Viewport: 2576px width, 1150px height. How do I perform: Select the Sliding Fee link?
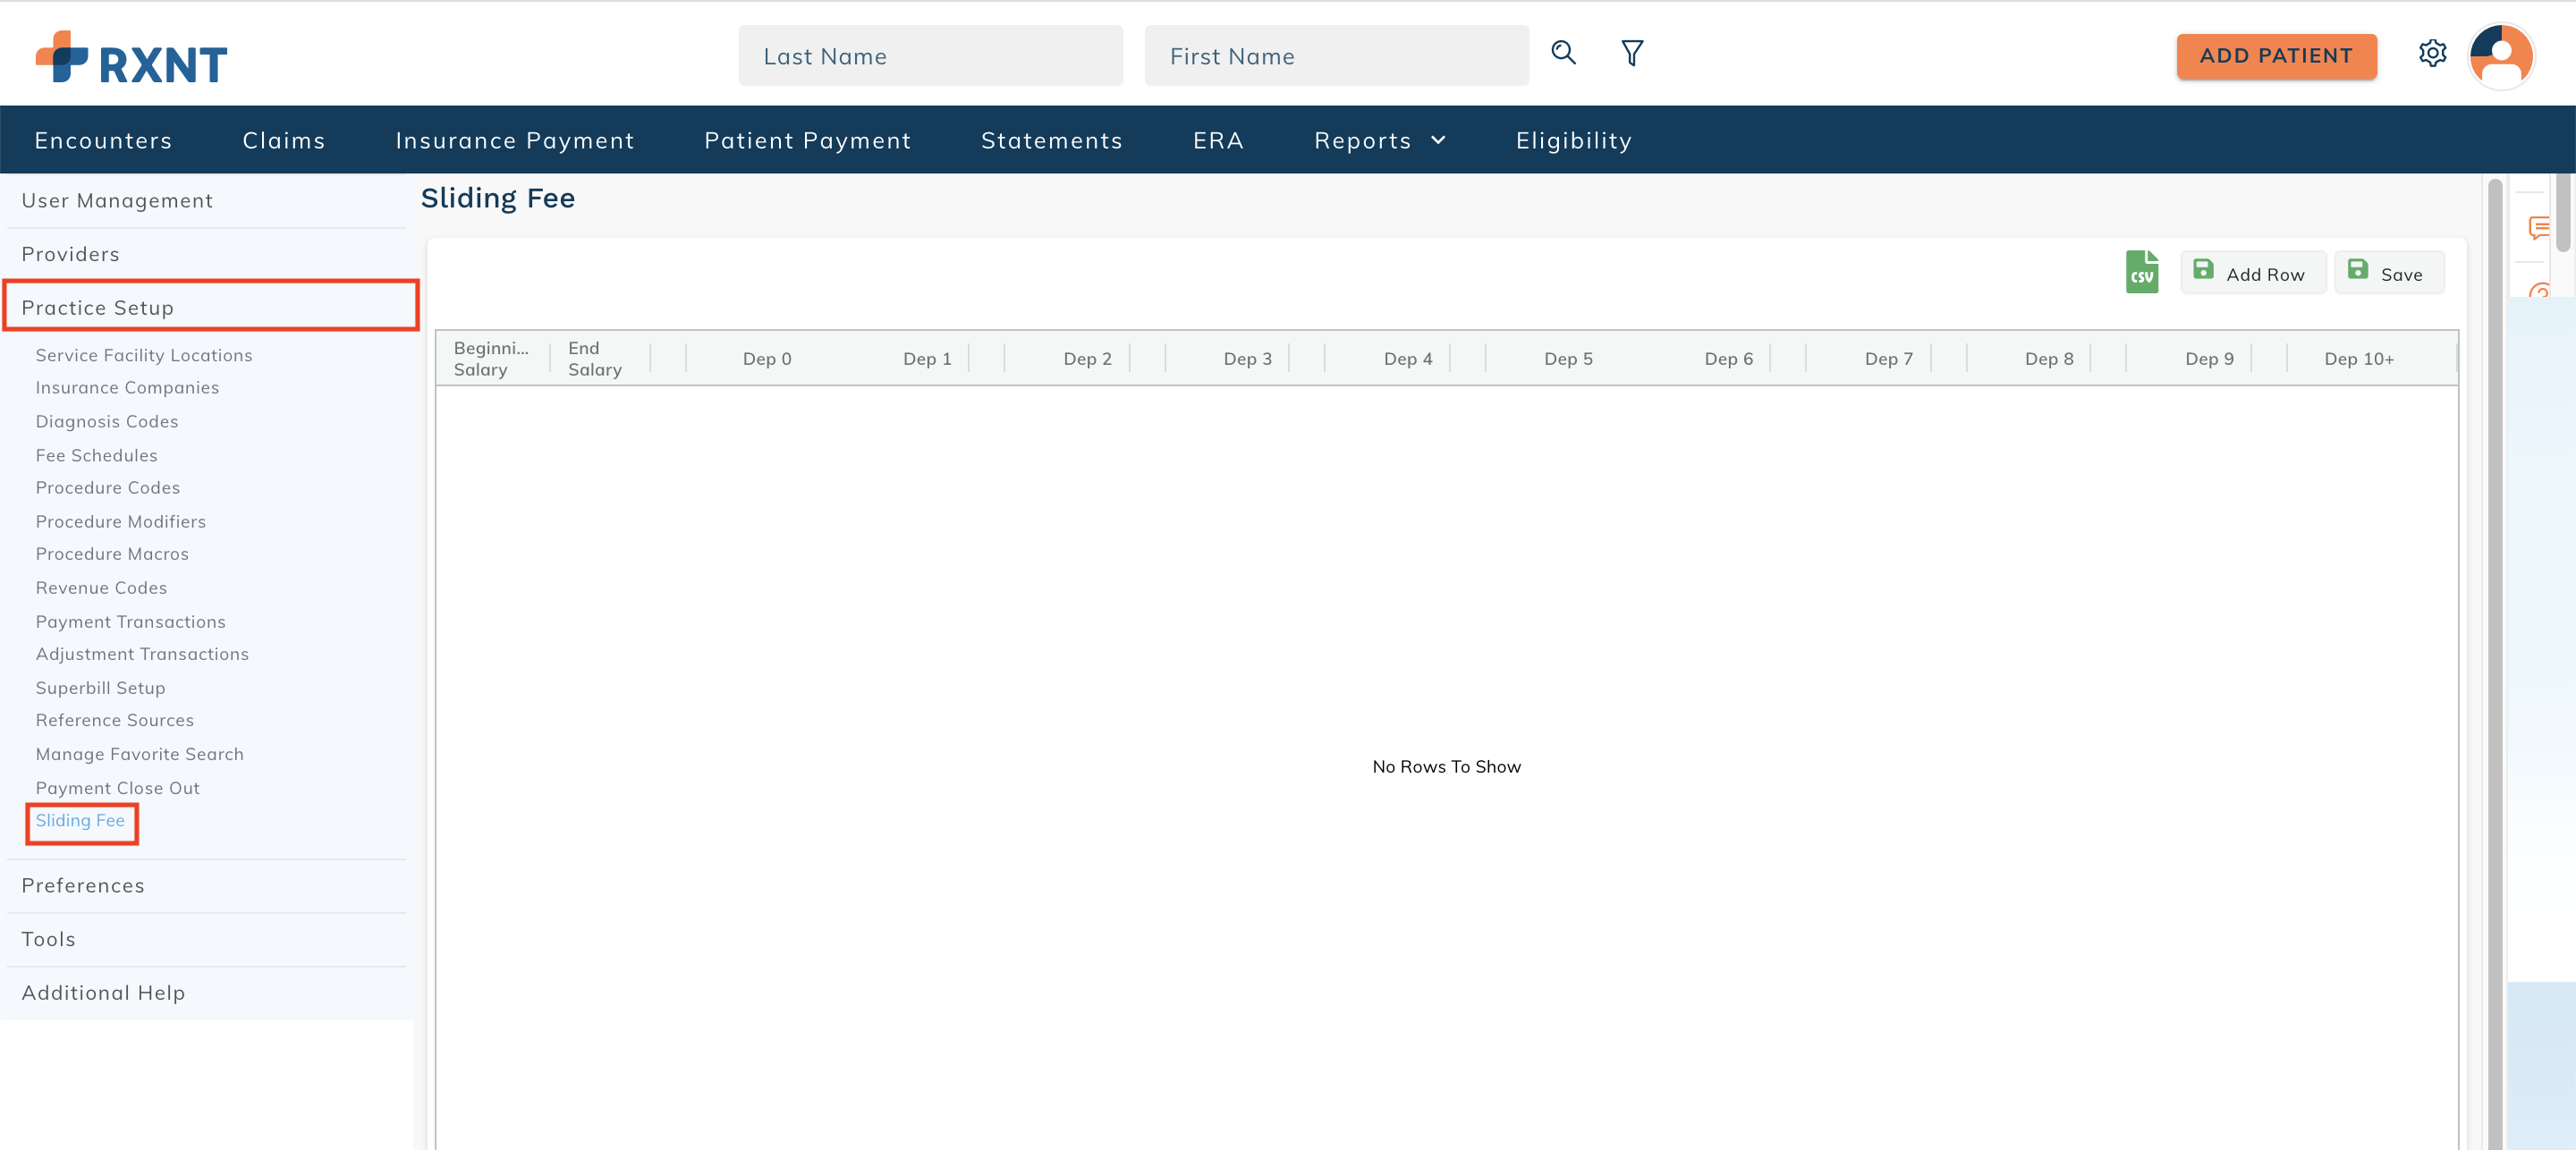80,820
